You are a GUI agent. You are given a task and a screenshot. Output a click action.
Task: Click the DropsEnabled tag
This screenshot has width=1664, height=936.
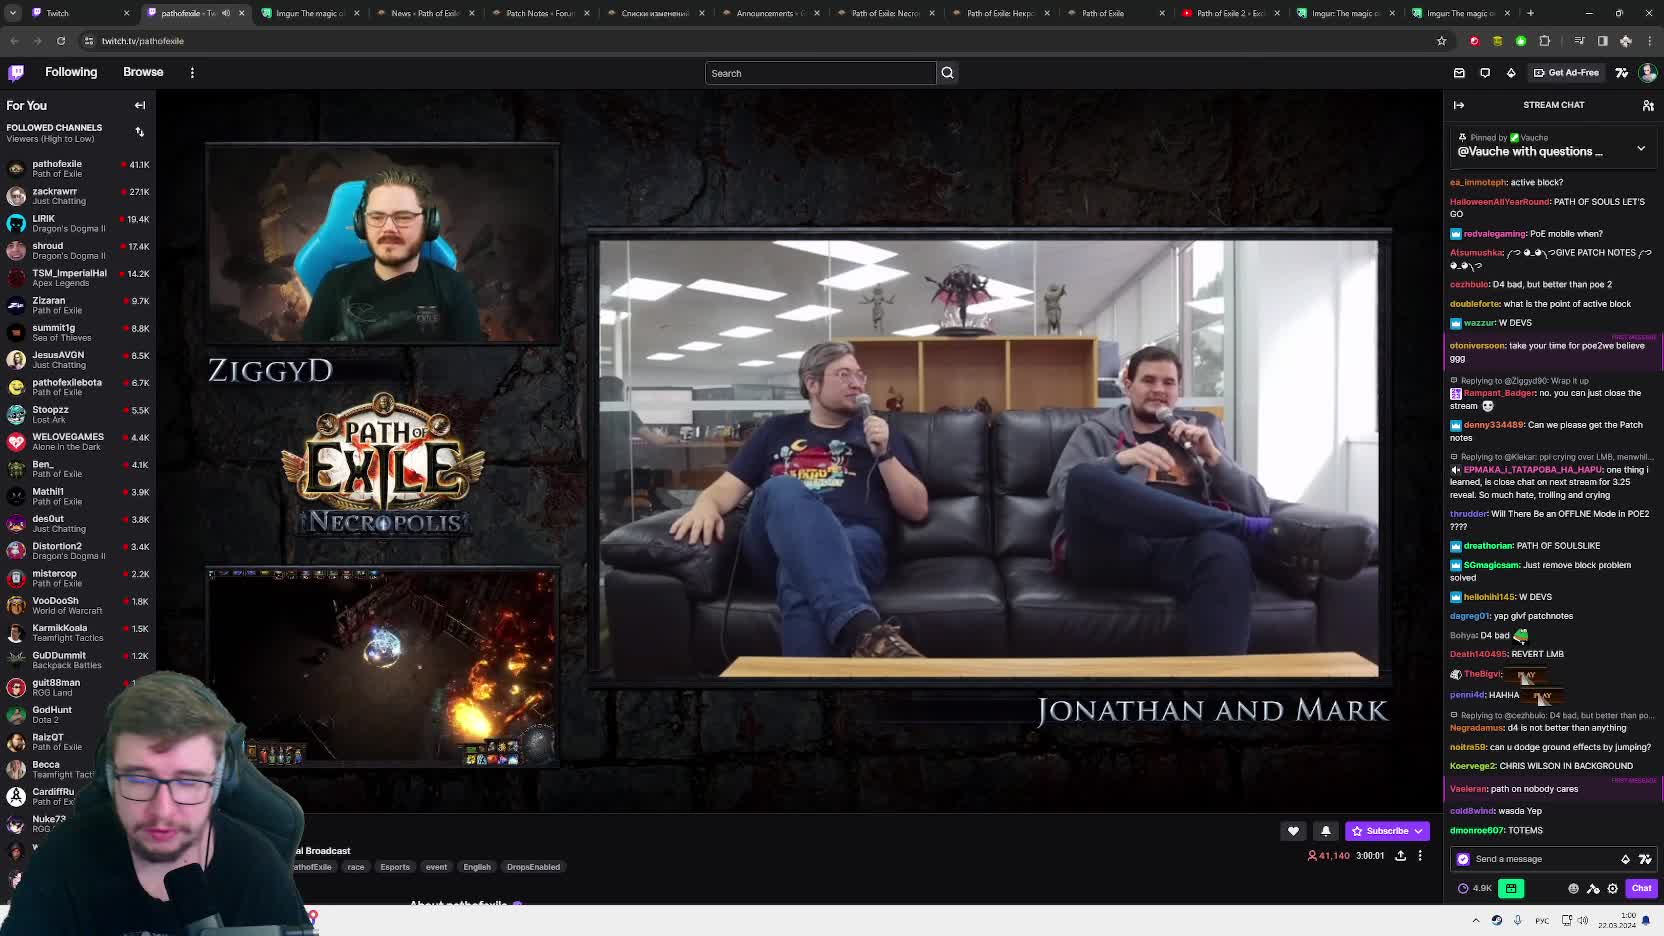click(x=533, y=867)
